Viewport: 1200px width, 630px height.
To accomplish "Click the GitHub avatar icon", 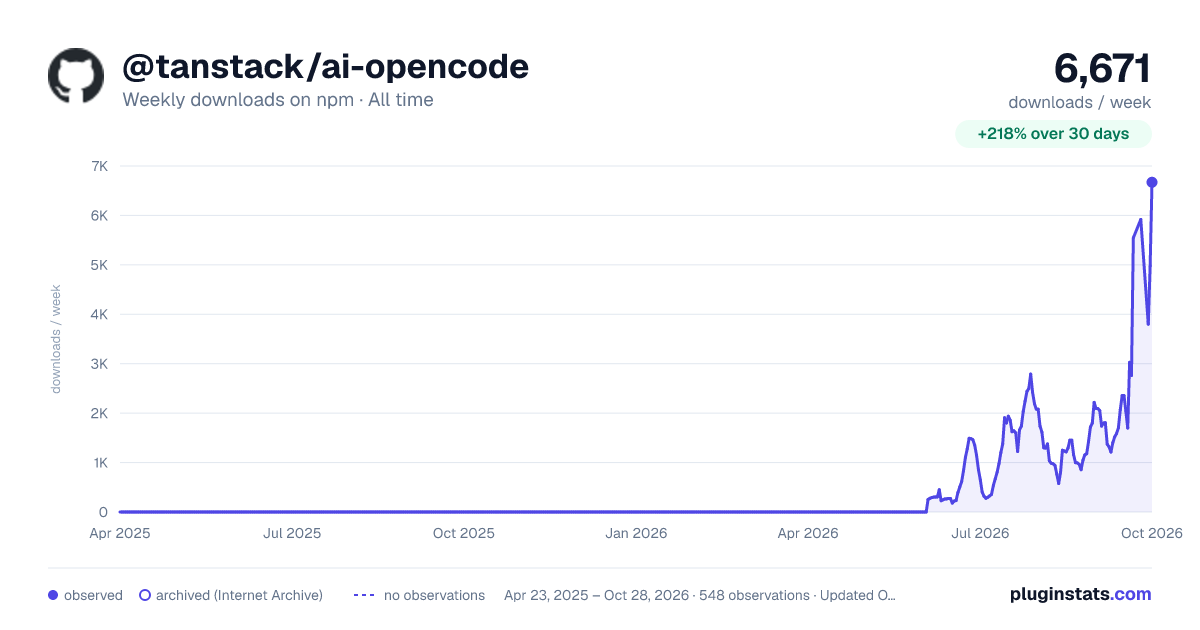I will point(76,75).
